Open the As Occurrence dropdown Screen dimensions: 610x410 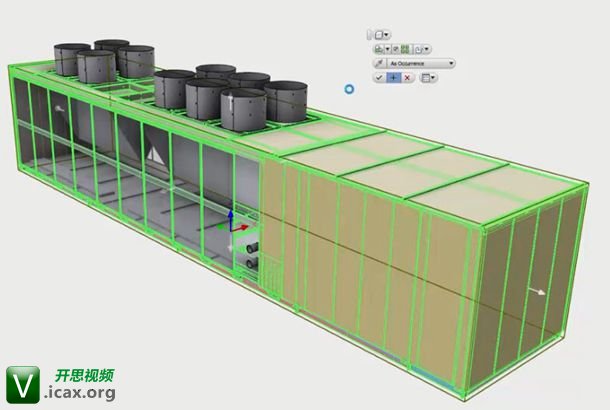coord(421,63)
